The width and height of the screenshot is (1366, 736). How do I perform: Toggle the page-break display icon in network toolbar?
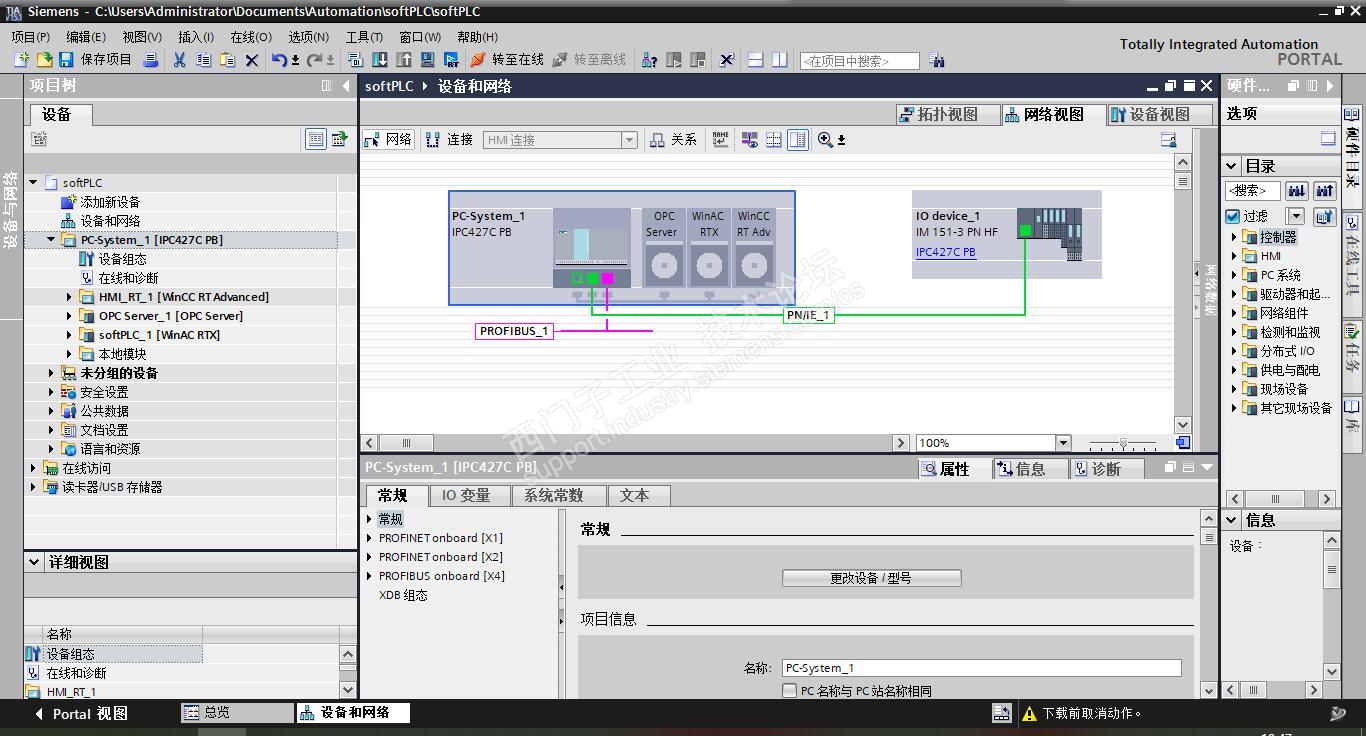coord(773,140)
